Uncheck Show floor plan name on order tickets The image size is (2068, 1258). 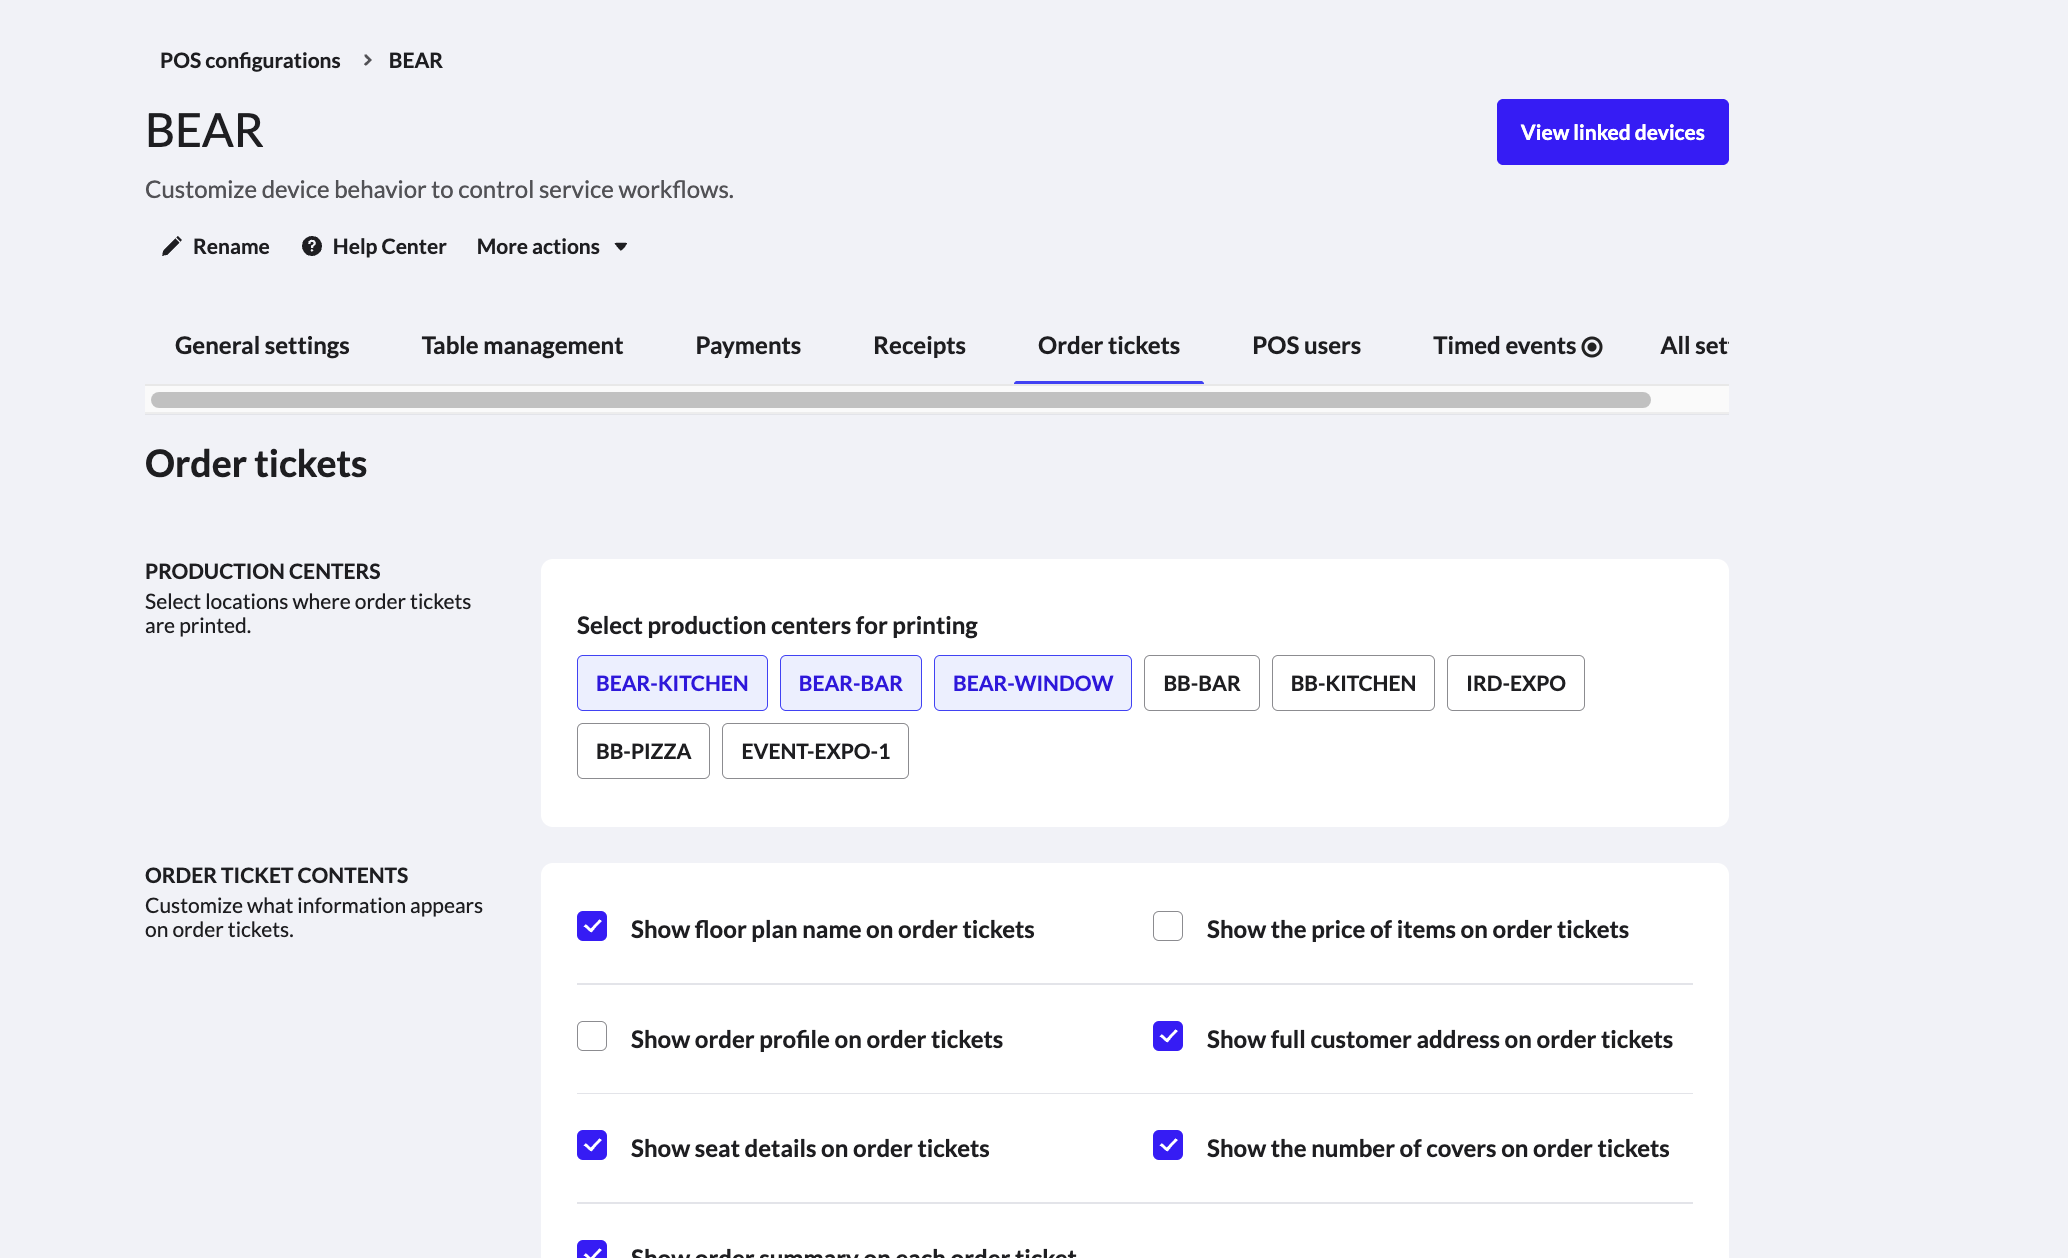592,926
